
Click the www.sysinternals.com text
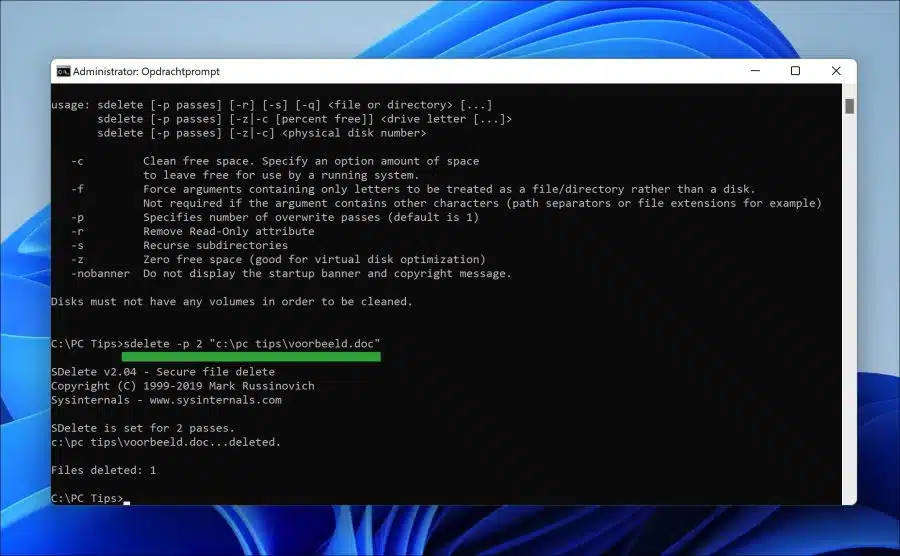coord(215,400)
